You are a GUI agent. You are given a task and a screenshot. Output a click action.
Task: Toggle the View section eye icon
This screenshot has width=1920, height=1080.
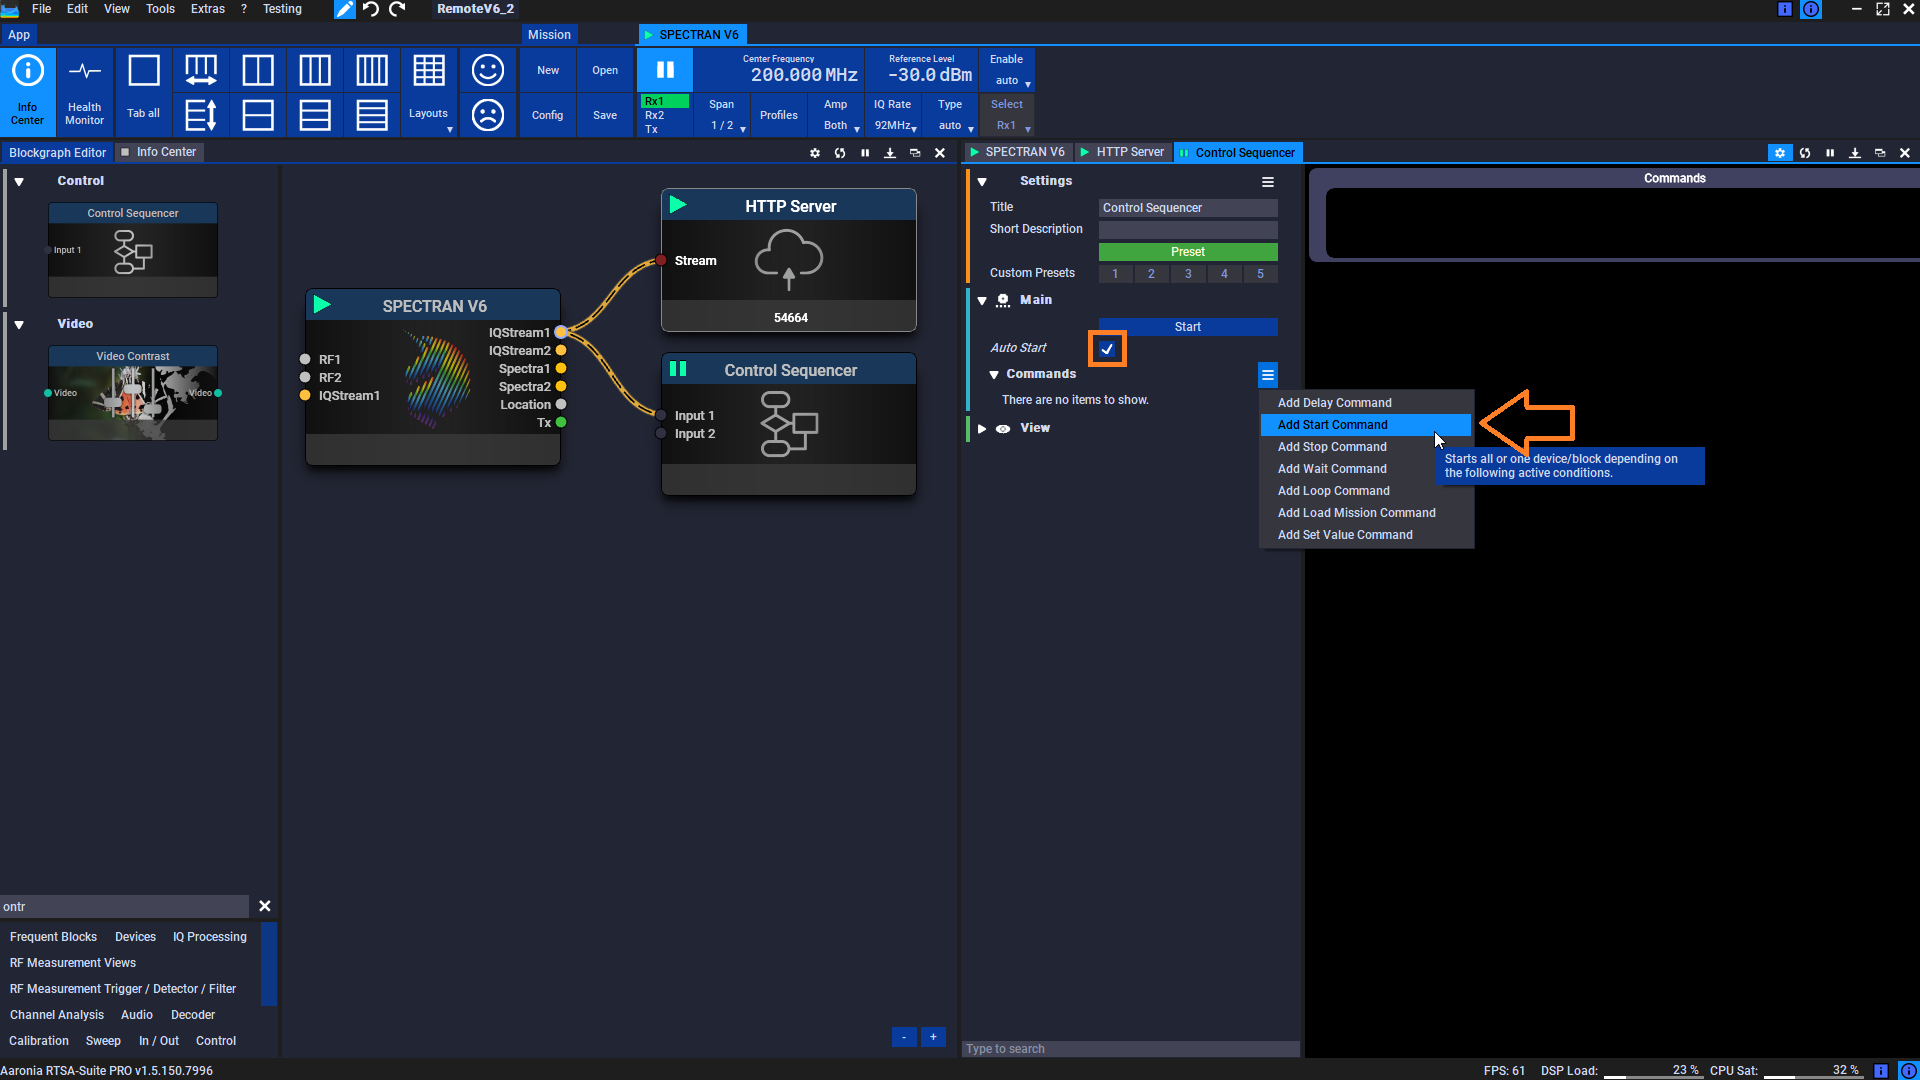(x=1003, y=429)
